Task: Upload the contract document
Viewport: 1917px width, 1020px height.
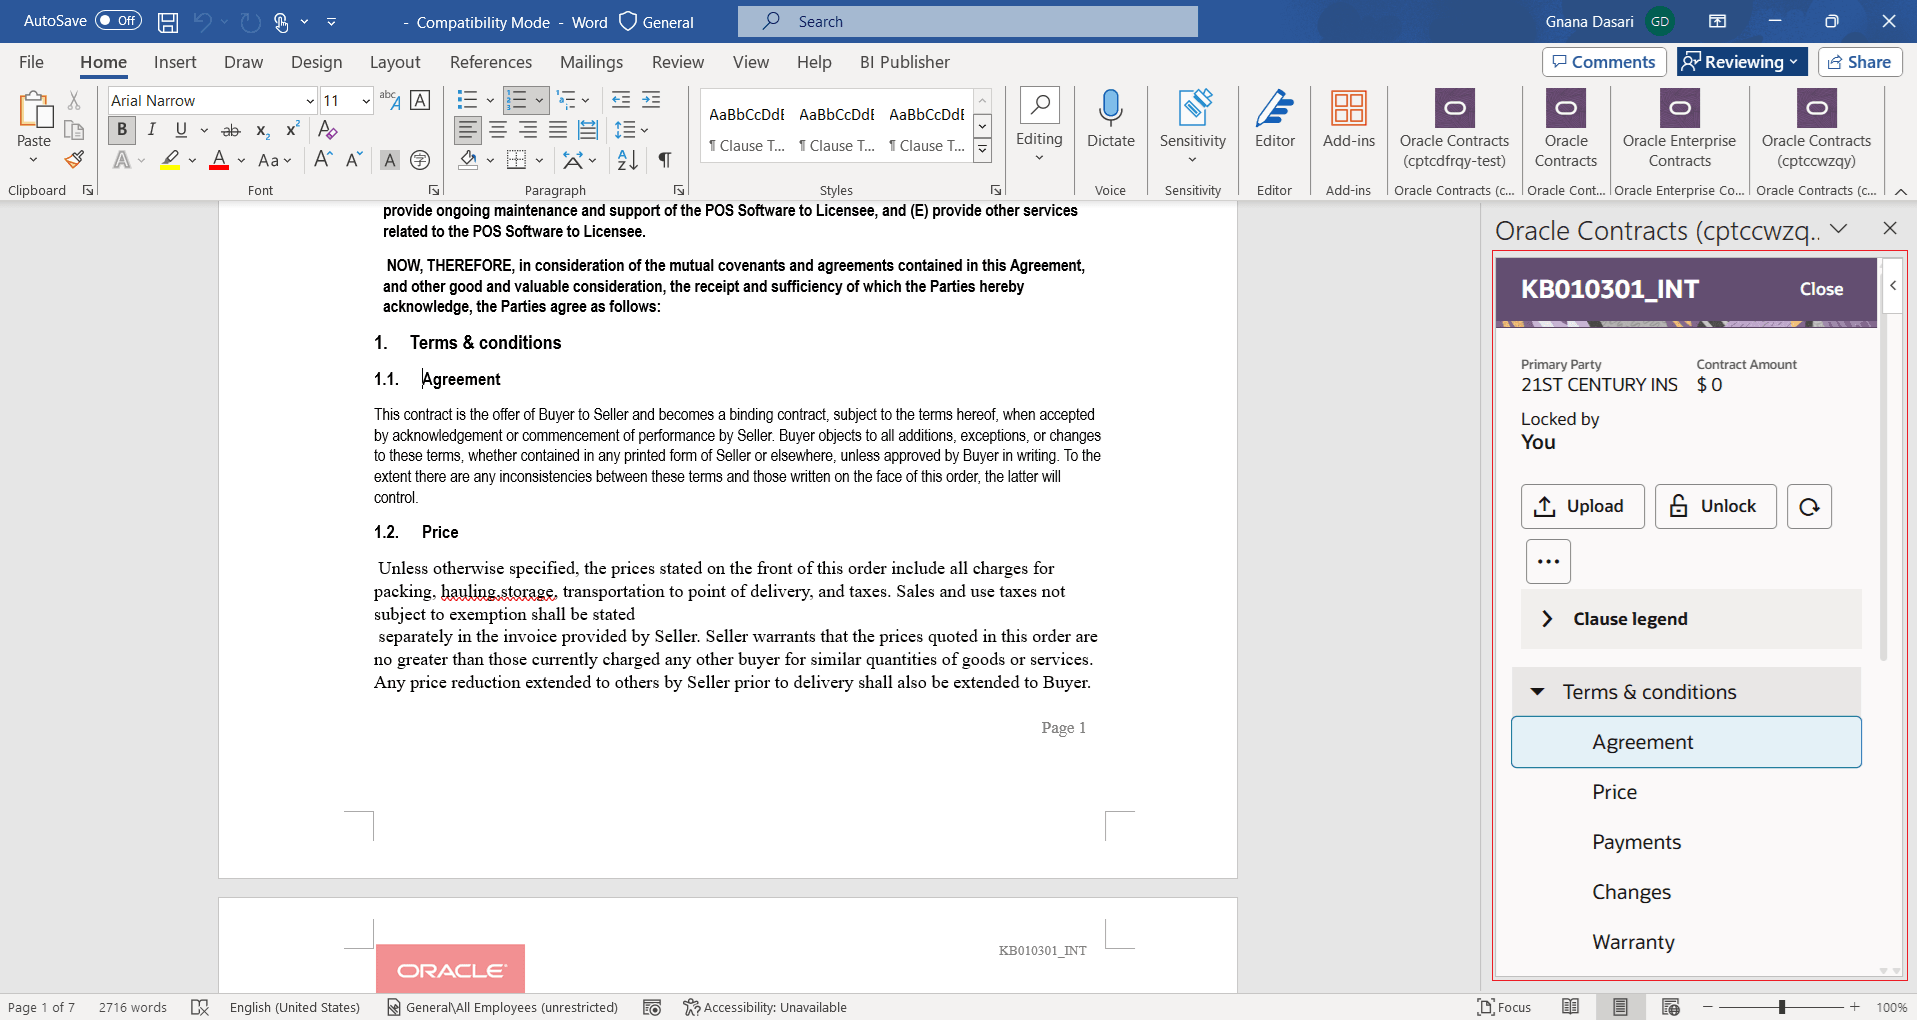Action: coord(1582,506)
